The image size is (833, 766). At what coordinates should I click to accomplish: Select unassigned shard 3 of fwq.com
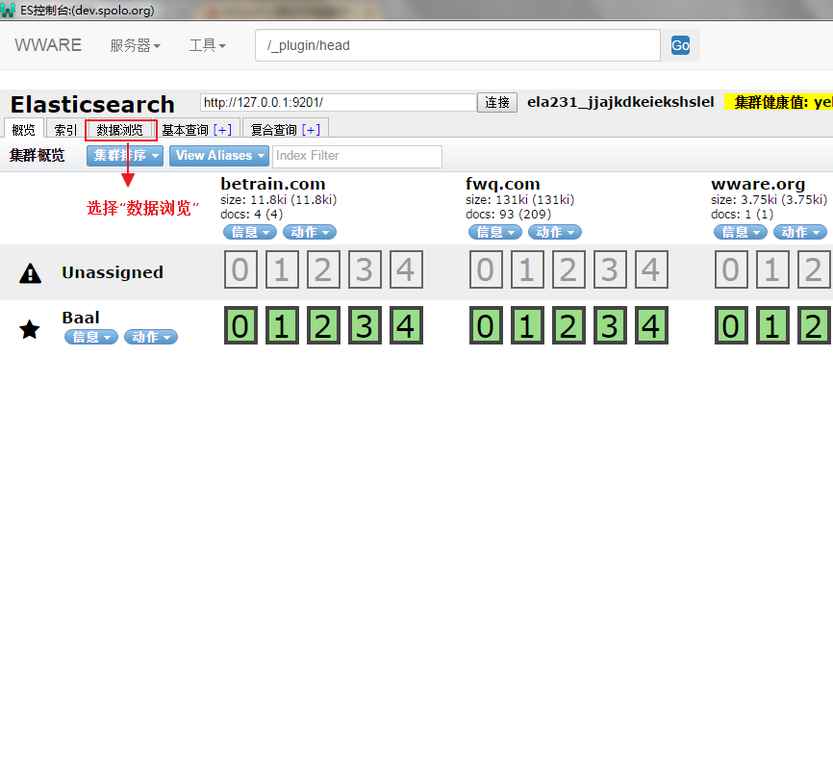[610, 269]
